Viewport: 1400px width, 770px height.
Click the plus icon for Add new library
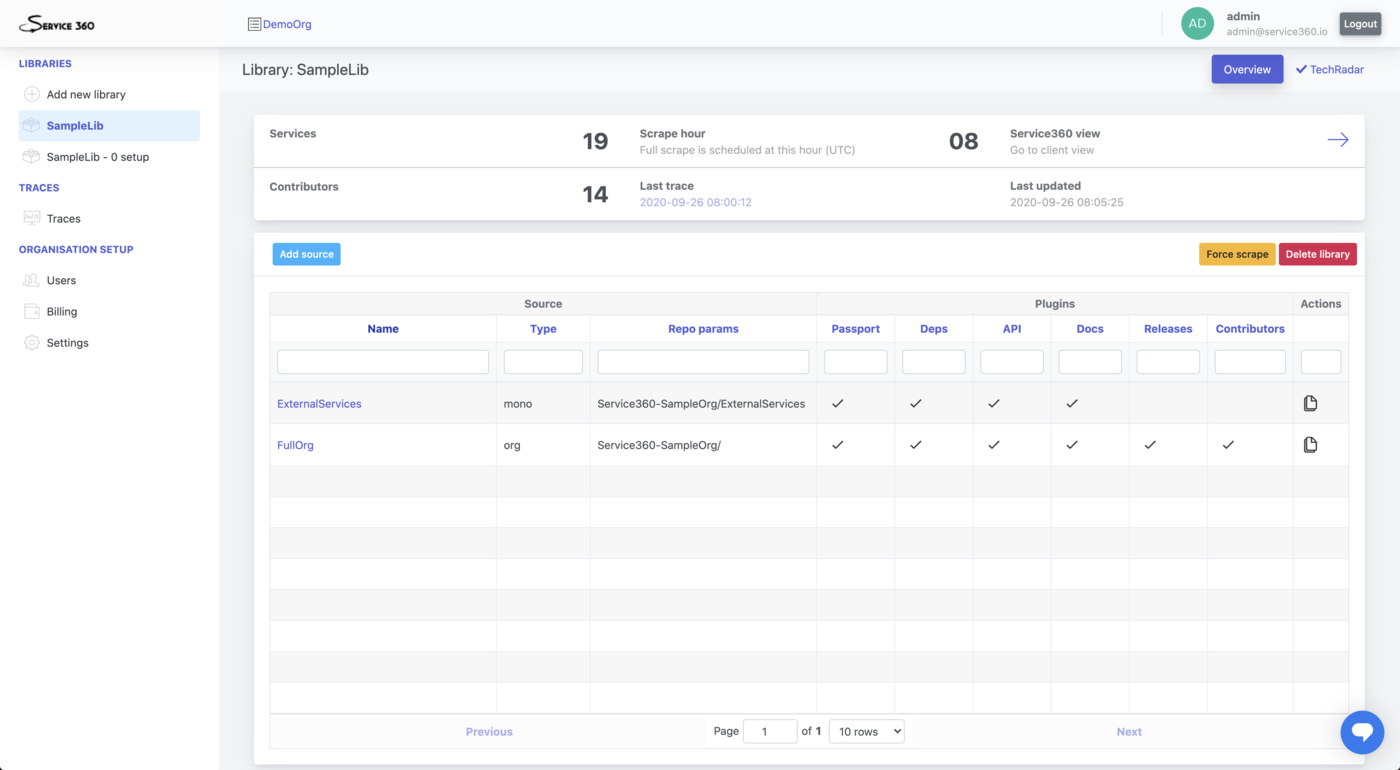point(32,94)
